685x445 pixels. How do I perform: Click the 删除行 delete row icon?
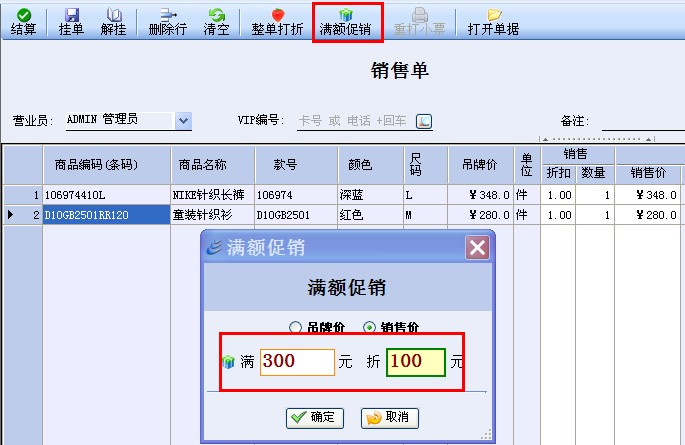168,22
